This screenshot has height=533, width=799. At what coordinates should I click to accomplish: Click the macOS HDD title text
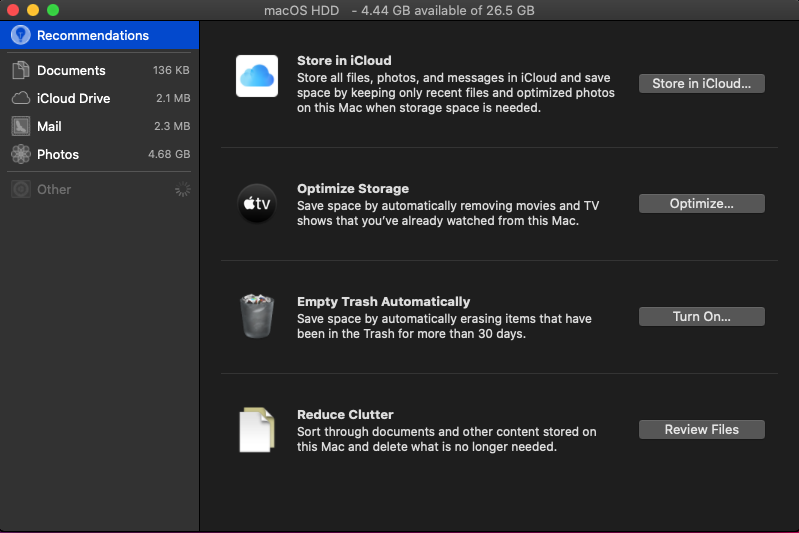302,10
